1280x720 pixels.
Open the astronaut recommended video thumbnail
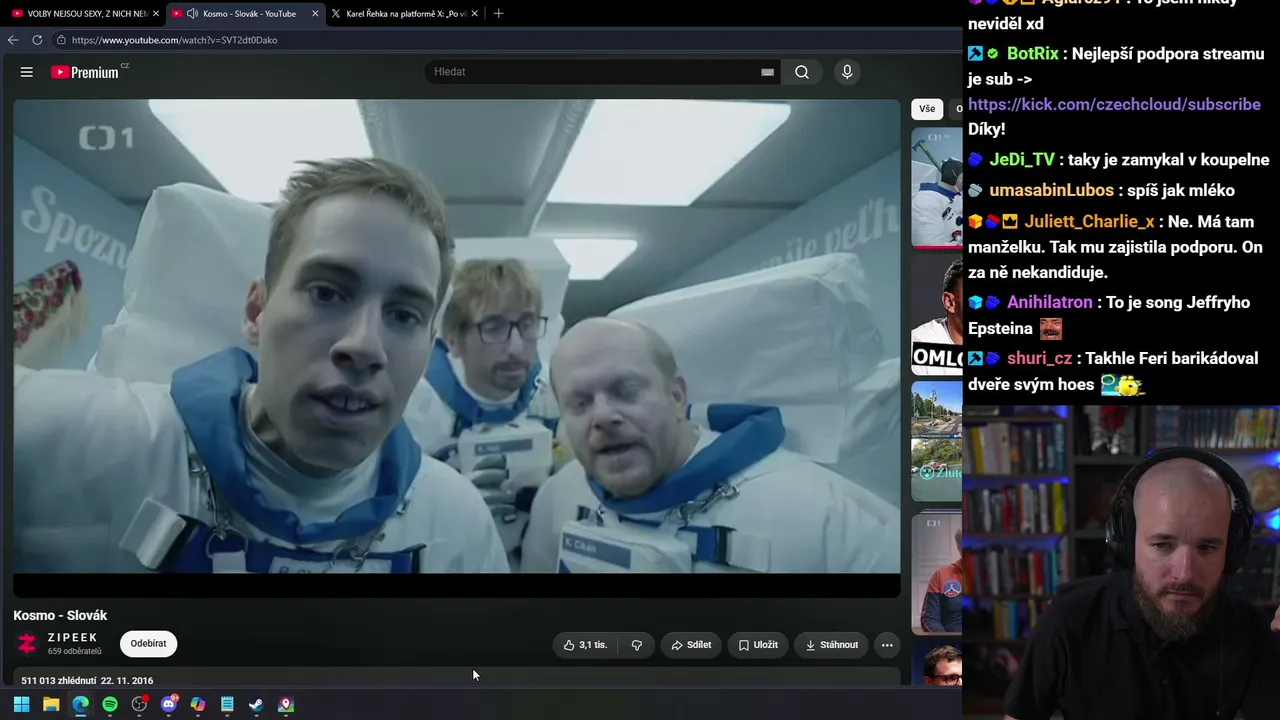point(937,187)
